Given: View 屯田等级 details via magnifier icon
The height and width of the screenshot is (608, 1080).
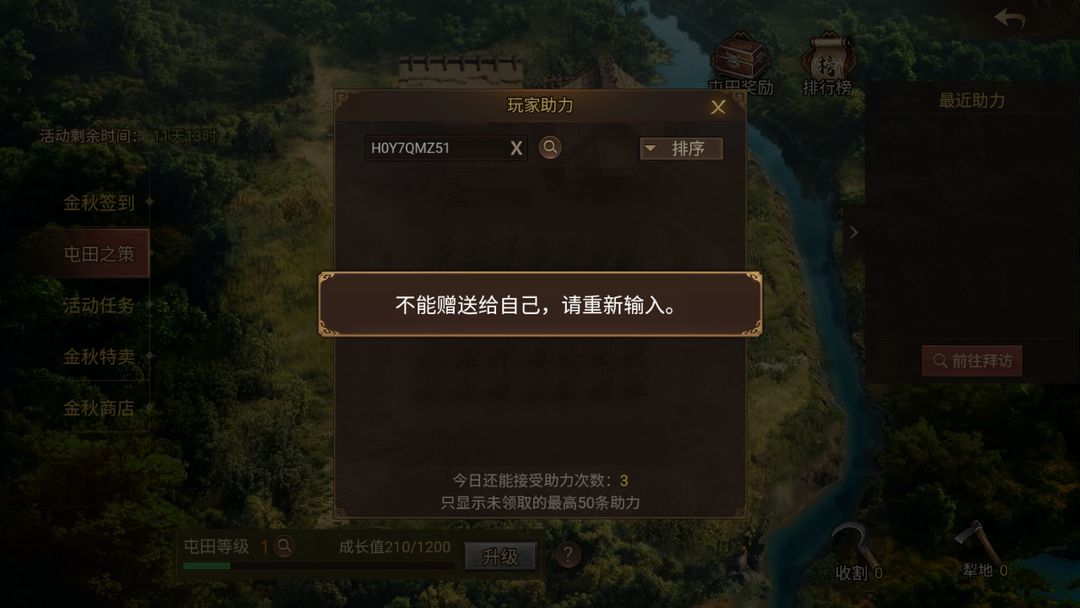Looking at the screenshot, I should (x=284, y=546).
